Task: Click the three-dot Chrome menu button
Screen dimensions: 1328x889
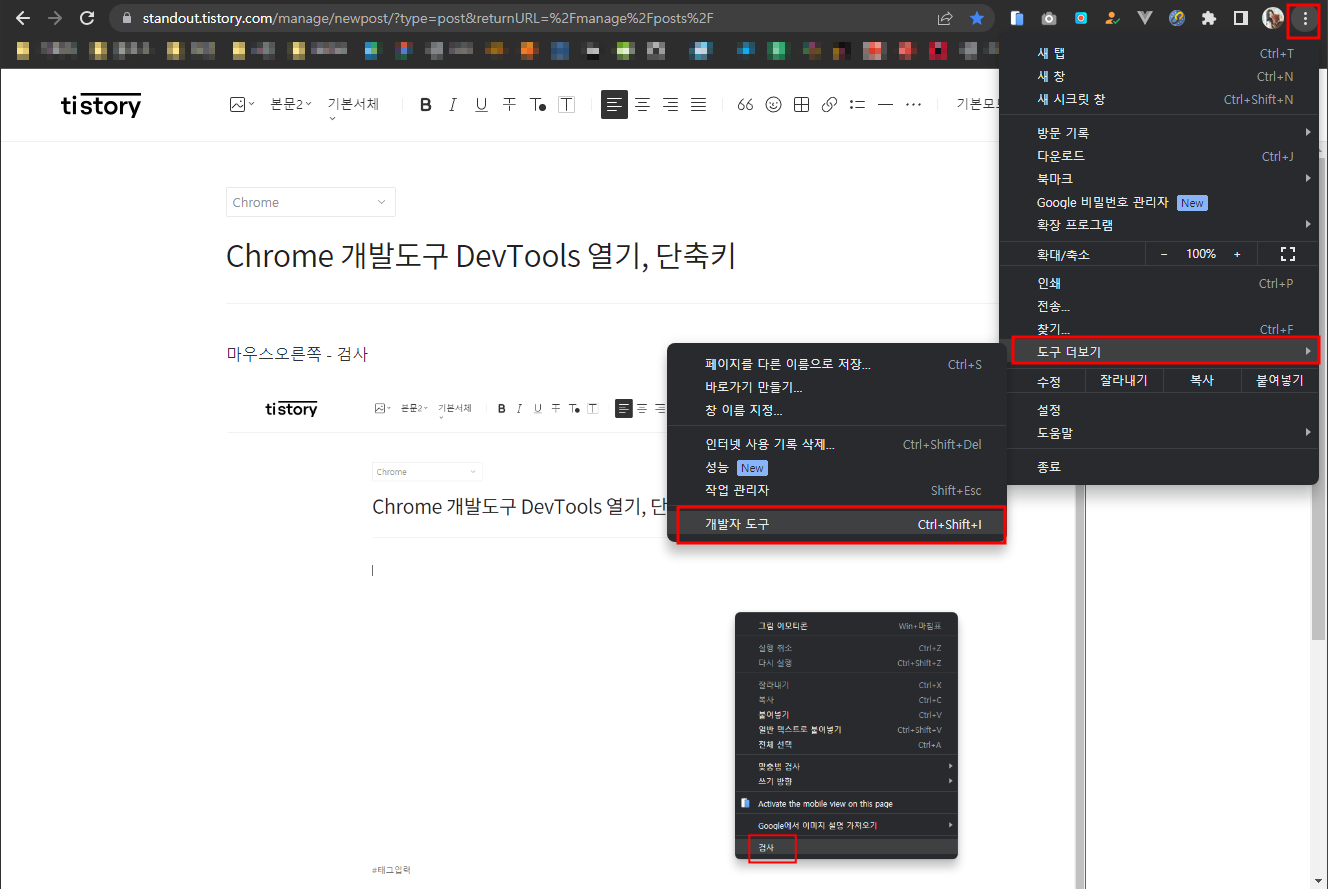Action: tap(1305, 18)
